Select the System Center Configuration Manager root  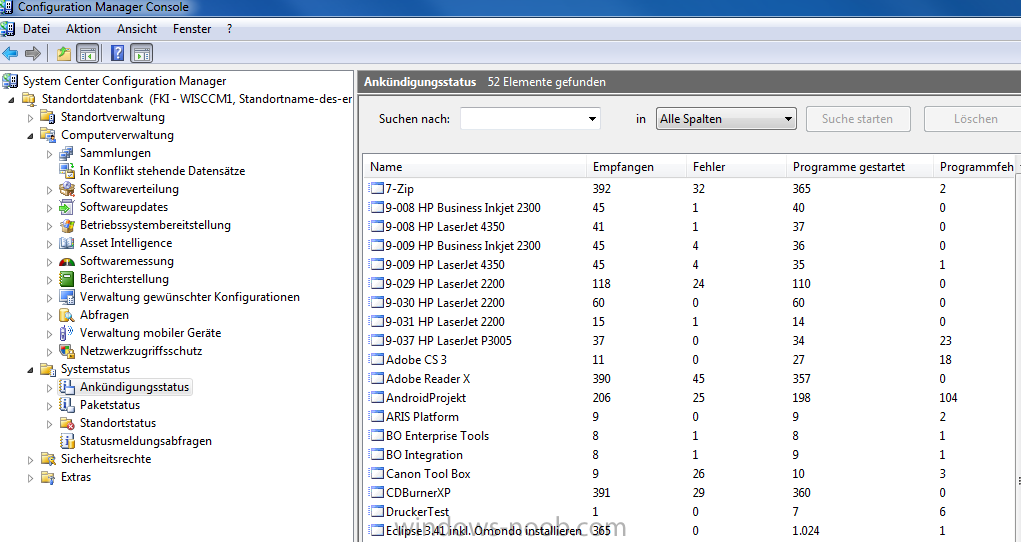[x=124, y=81]
